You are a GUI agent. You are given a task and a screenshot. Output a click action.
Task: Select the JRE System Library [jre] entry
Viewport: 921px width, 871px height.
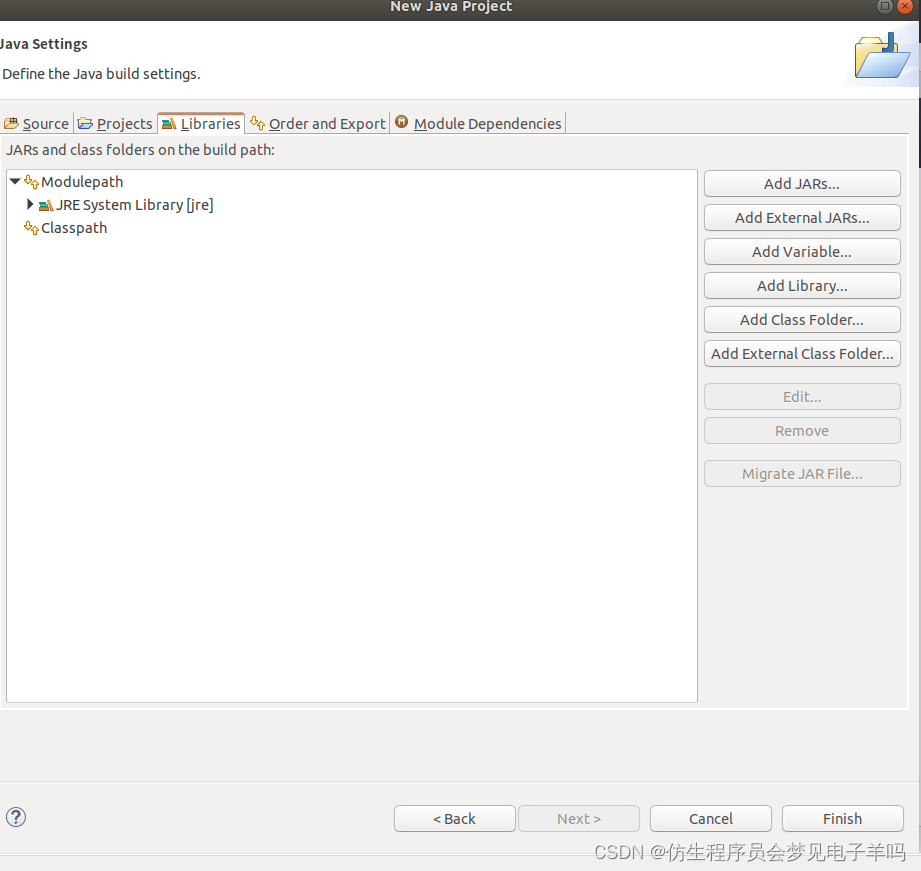pyautogui.click(x=135, y=205)
